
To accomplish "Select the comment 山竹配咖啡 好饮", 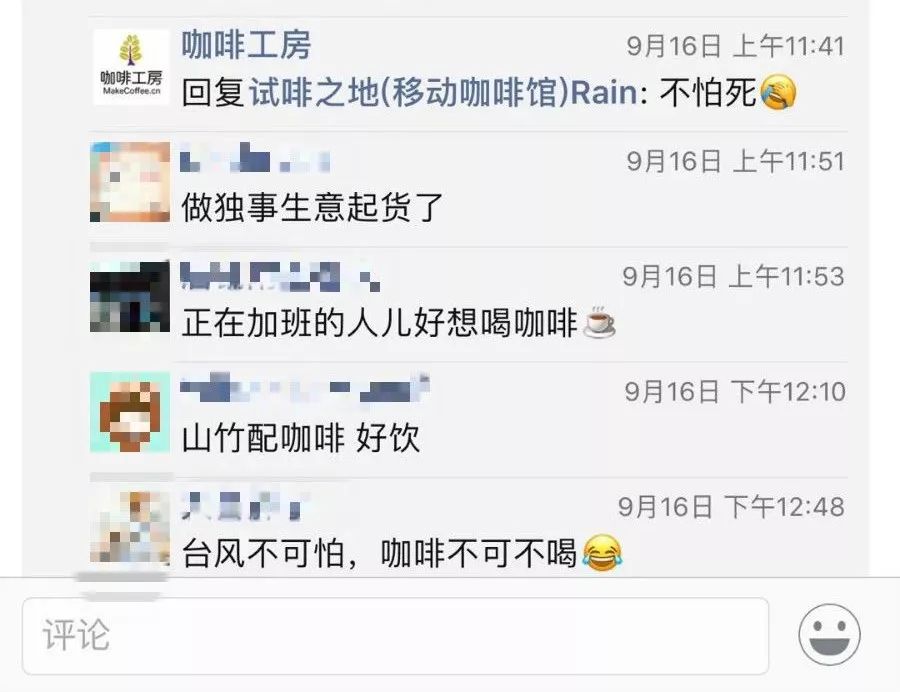I will [301, 438].
